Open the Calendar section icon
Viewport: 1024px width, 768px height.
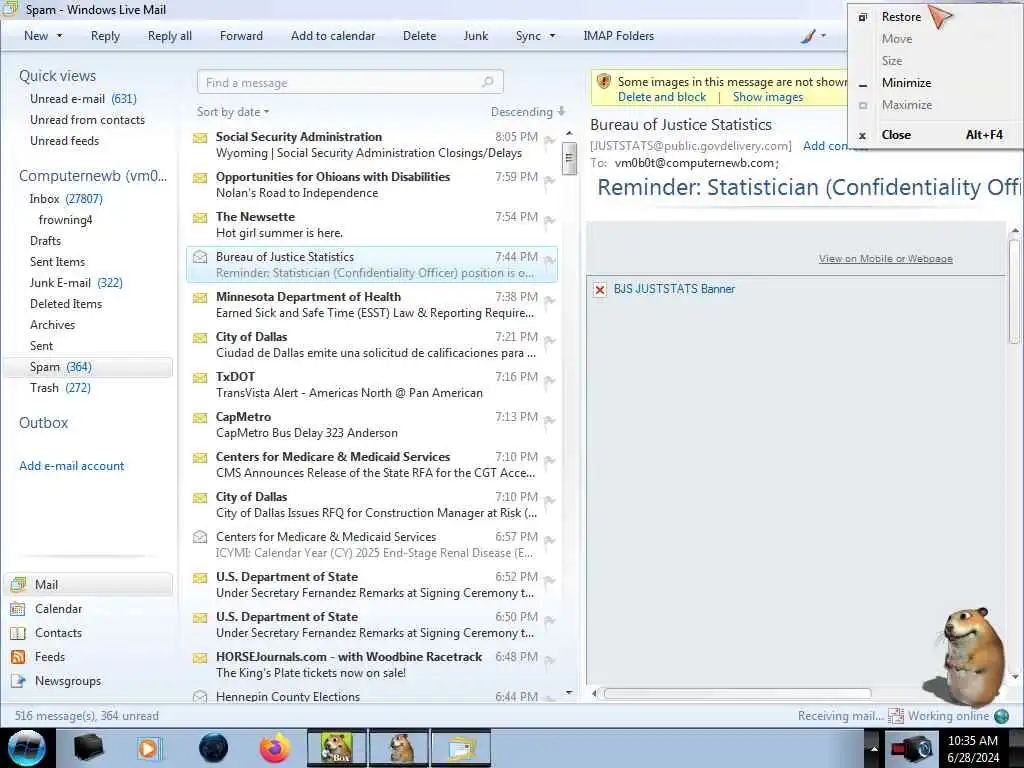point(18,609)
